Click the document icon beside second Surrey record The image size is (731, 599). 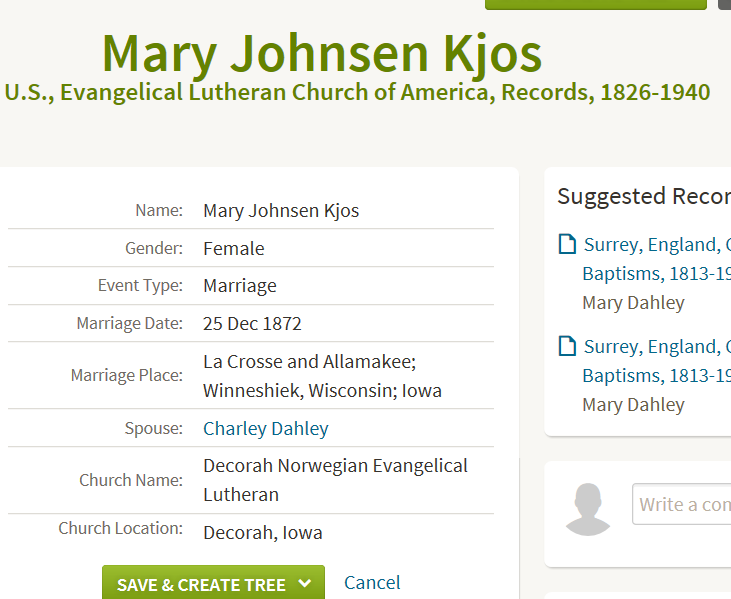click(x=567, y=346)
